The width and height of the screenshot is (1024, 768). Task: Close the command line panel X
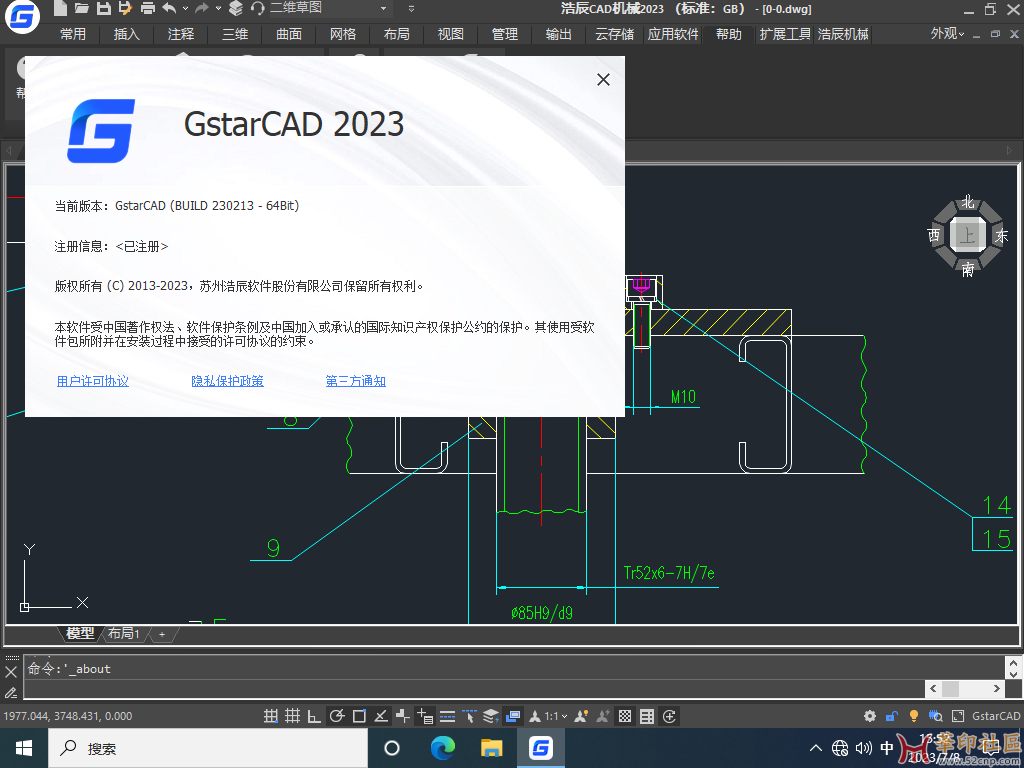[x=11, y=671]
